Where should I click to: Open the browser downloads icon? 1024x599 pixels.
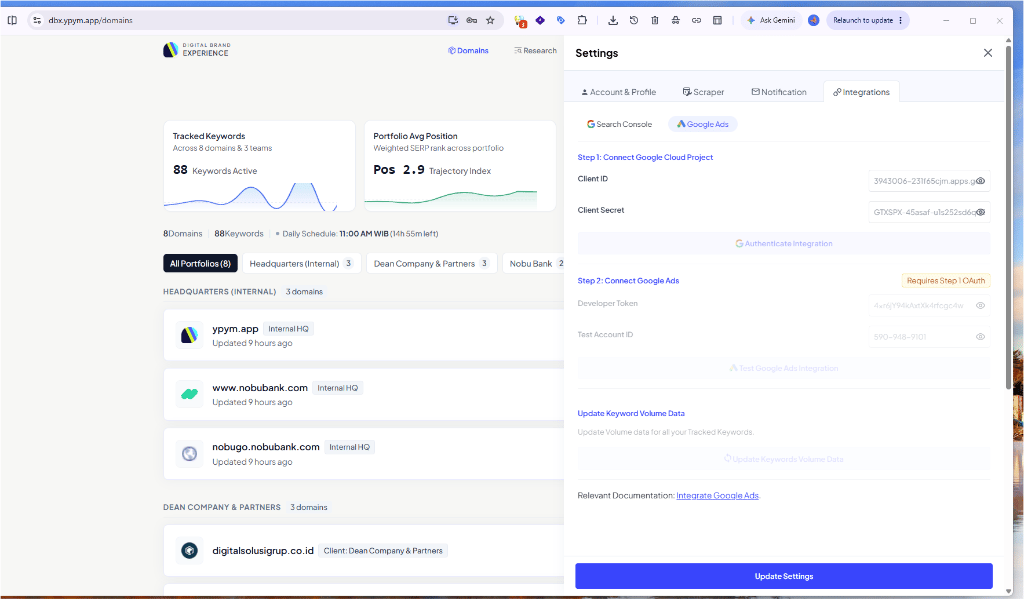tap(613, 20)
